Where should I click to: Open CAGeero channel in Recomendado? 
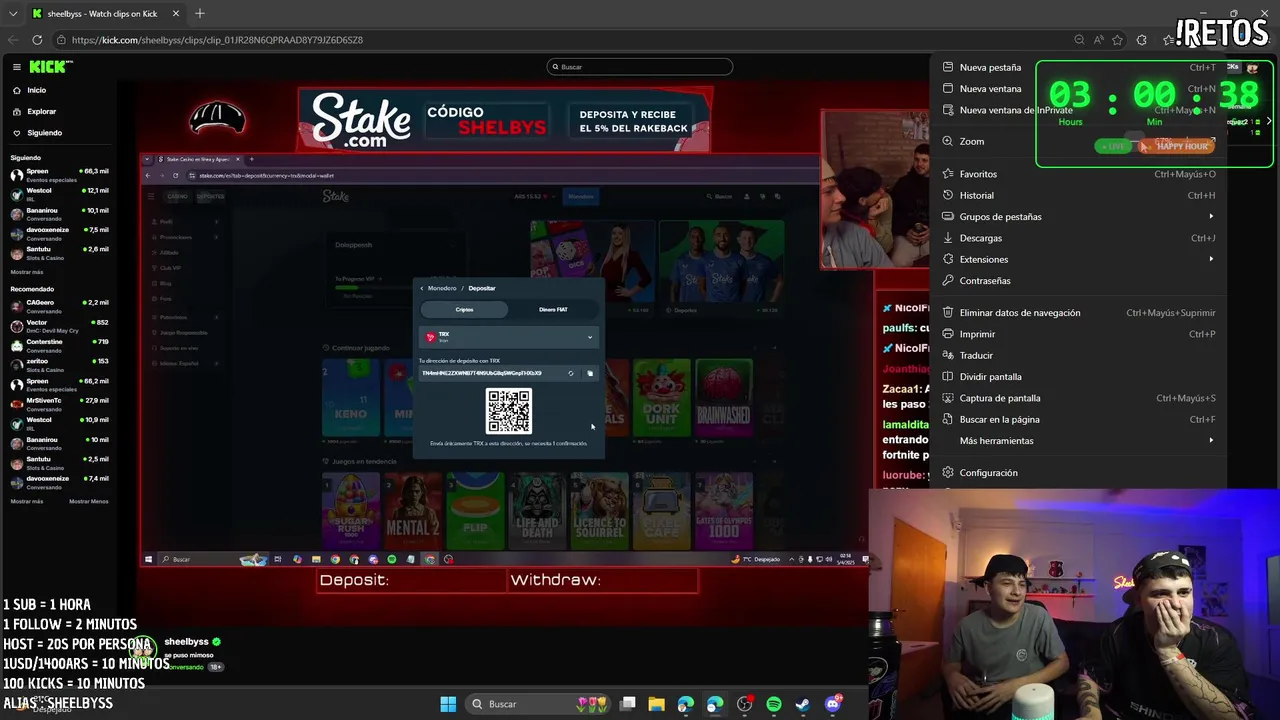coord(60,306)
